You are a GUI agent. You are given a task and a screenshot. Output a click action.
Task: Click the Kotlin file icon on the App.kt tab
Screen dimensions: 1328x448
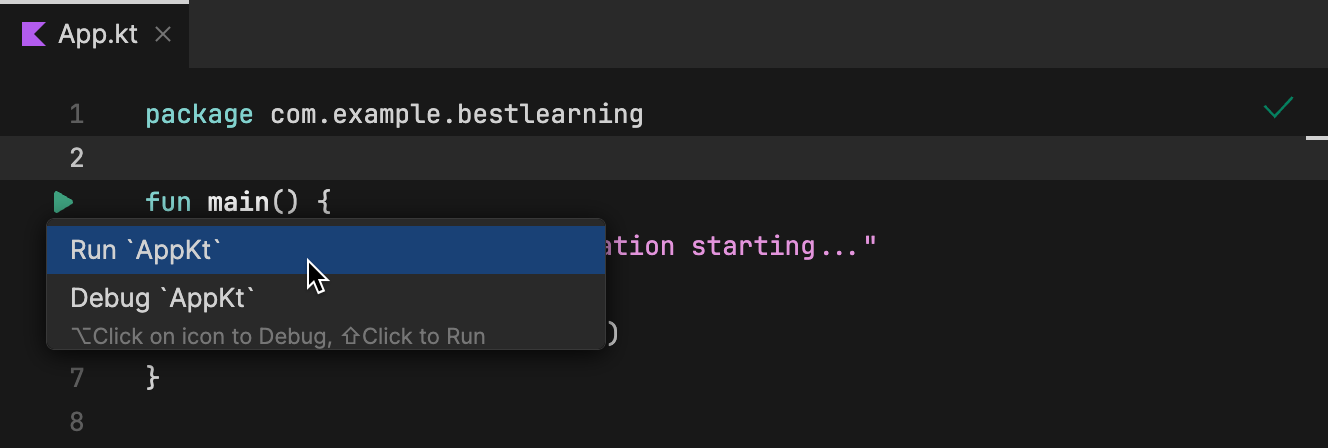(33, 34)
